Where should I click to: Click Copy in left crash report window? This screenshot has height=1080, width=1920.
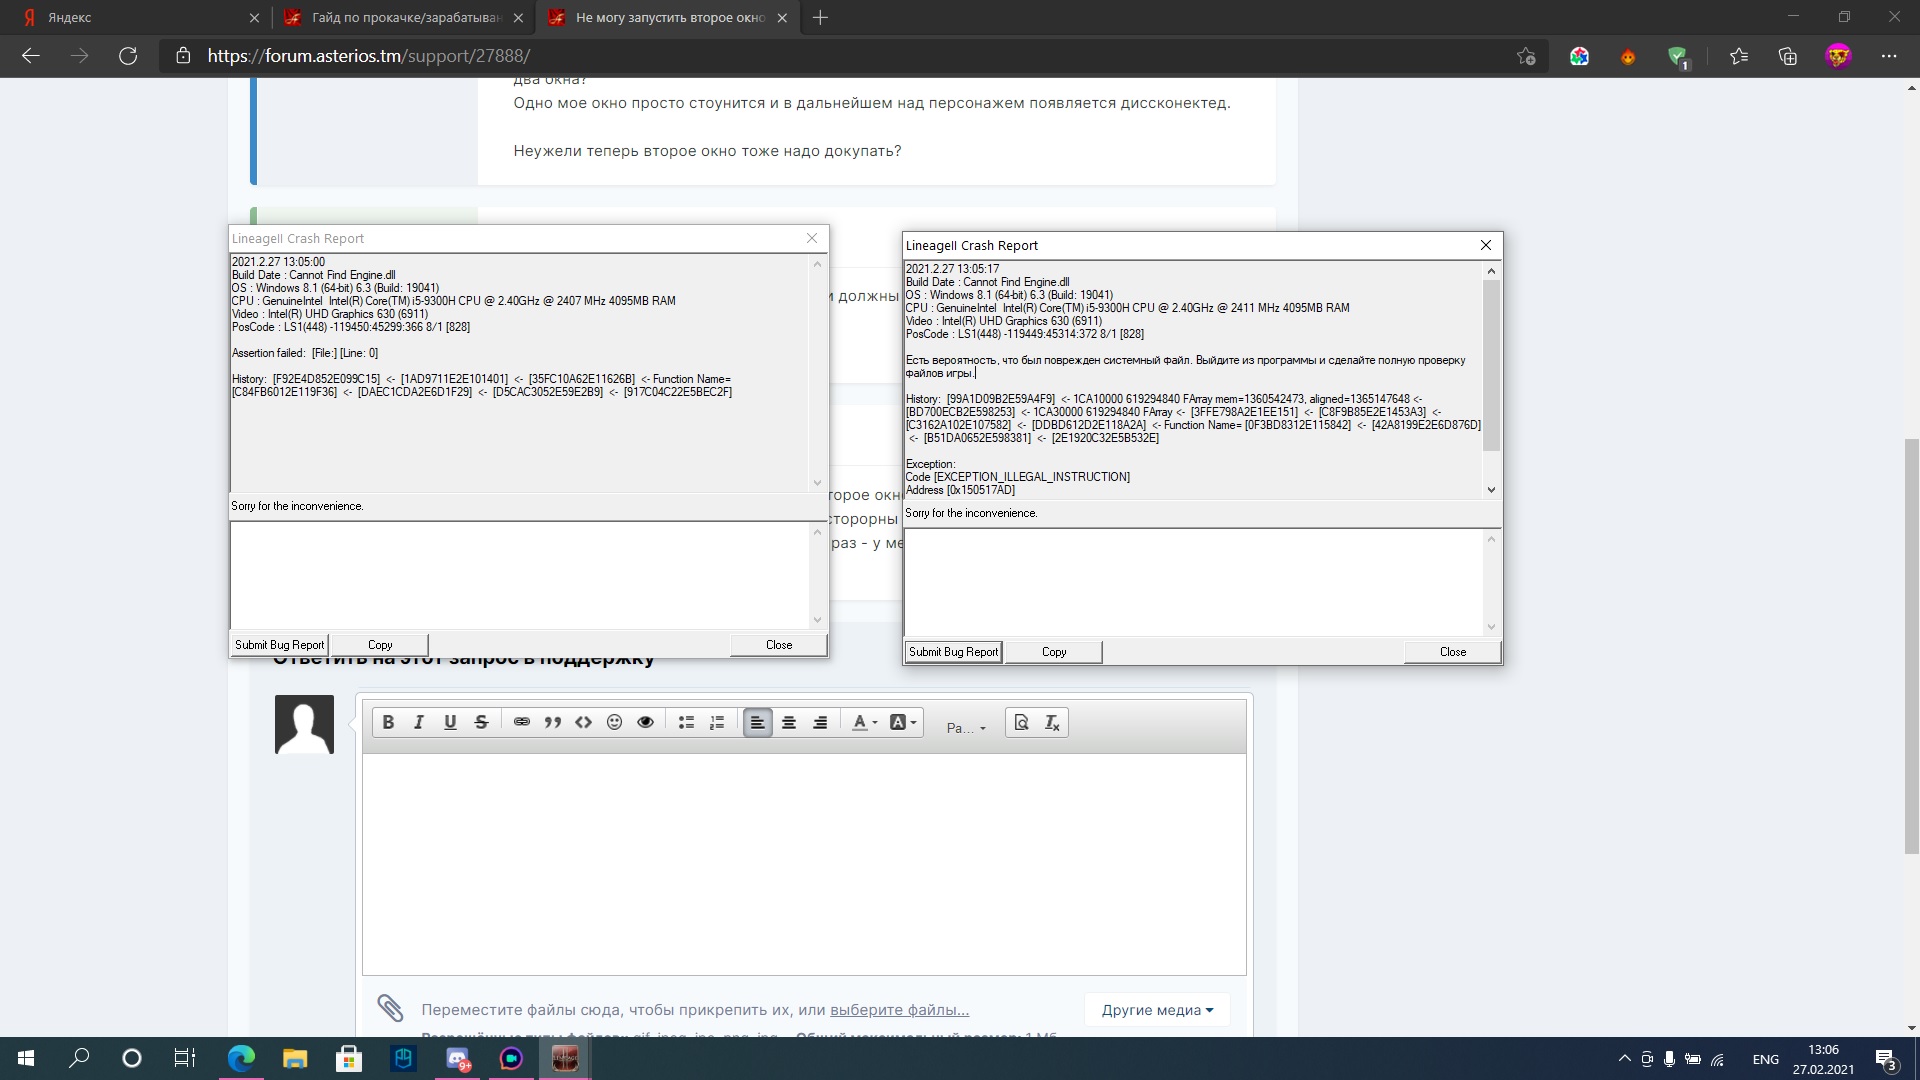click(x=379, y=645)
